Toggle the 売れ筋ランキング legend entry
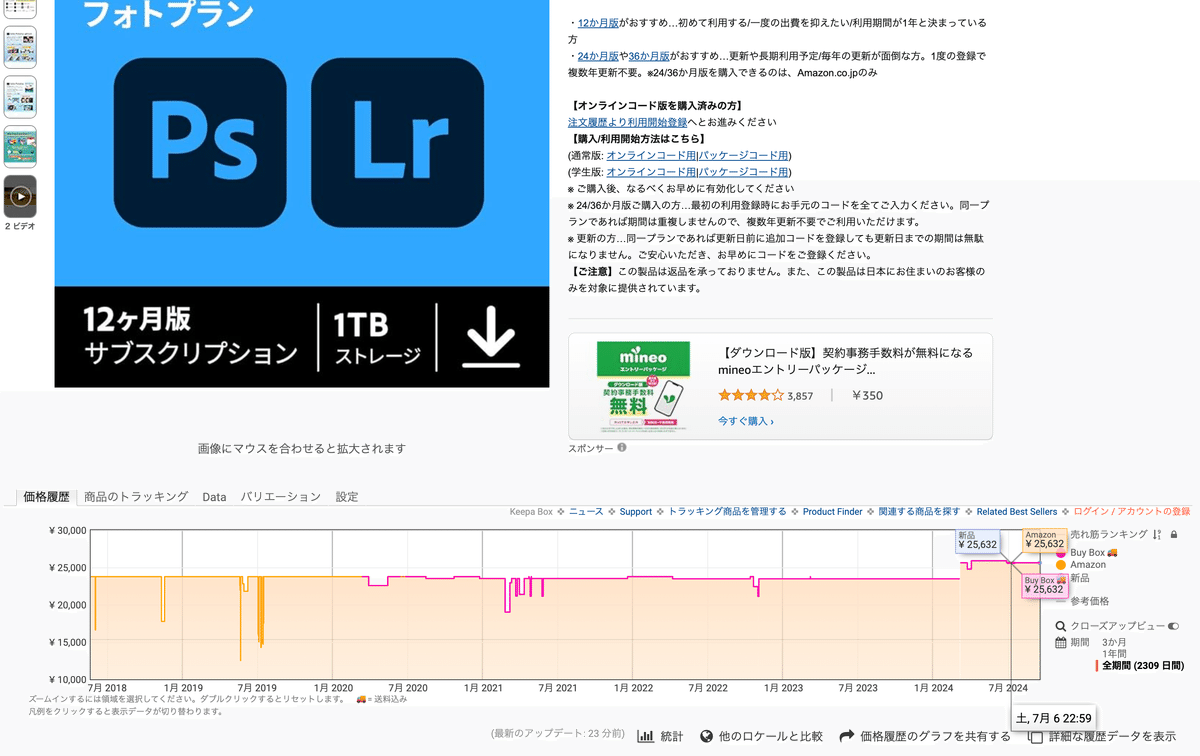This screenshot has width=1200, height=756. click(1108, 535)
